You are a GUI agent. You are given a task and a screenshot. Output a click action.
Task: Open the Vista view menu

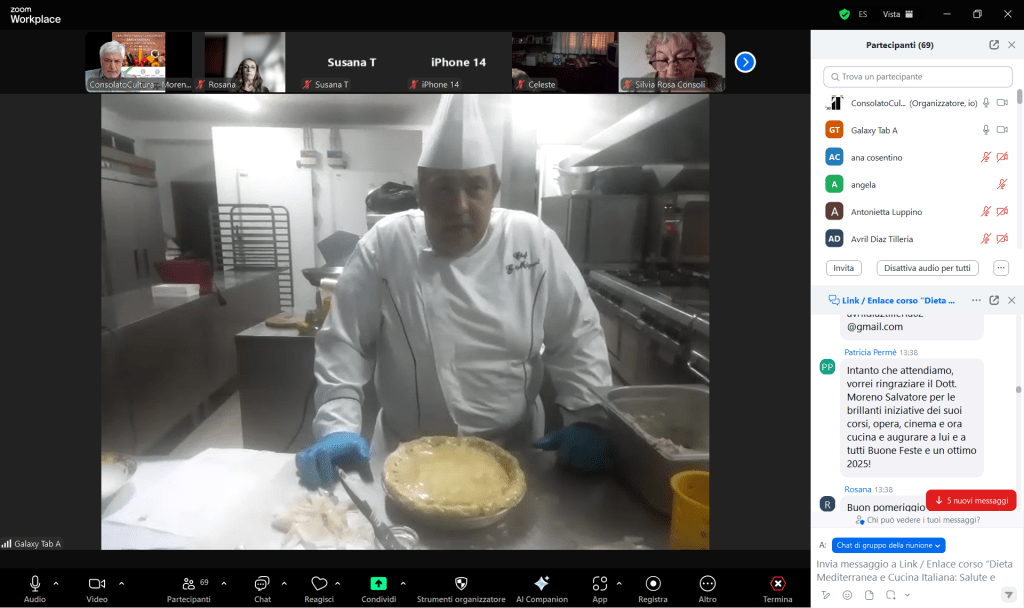click(x=897, y=14)
